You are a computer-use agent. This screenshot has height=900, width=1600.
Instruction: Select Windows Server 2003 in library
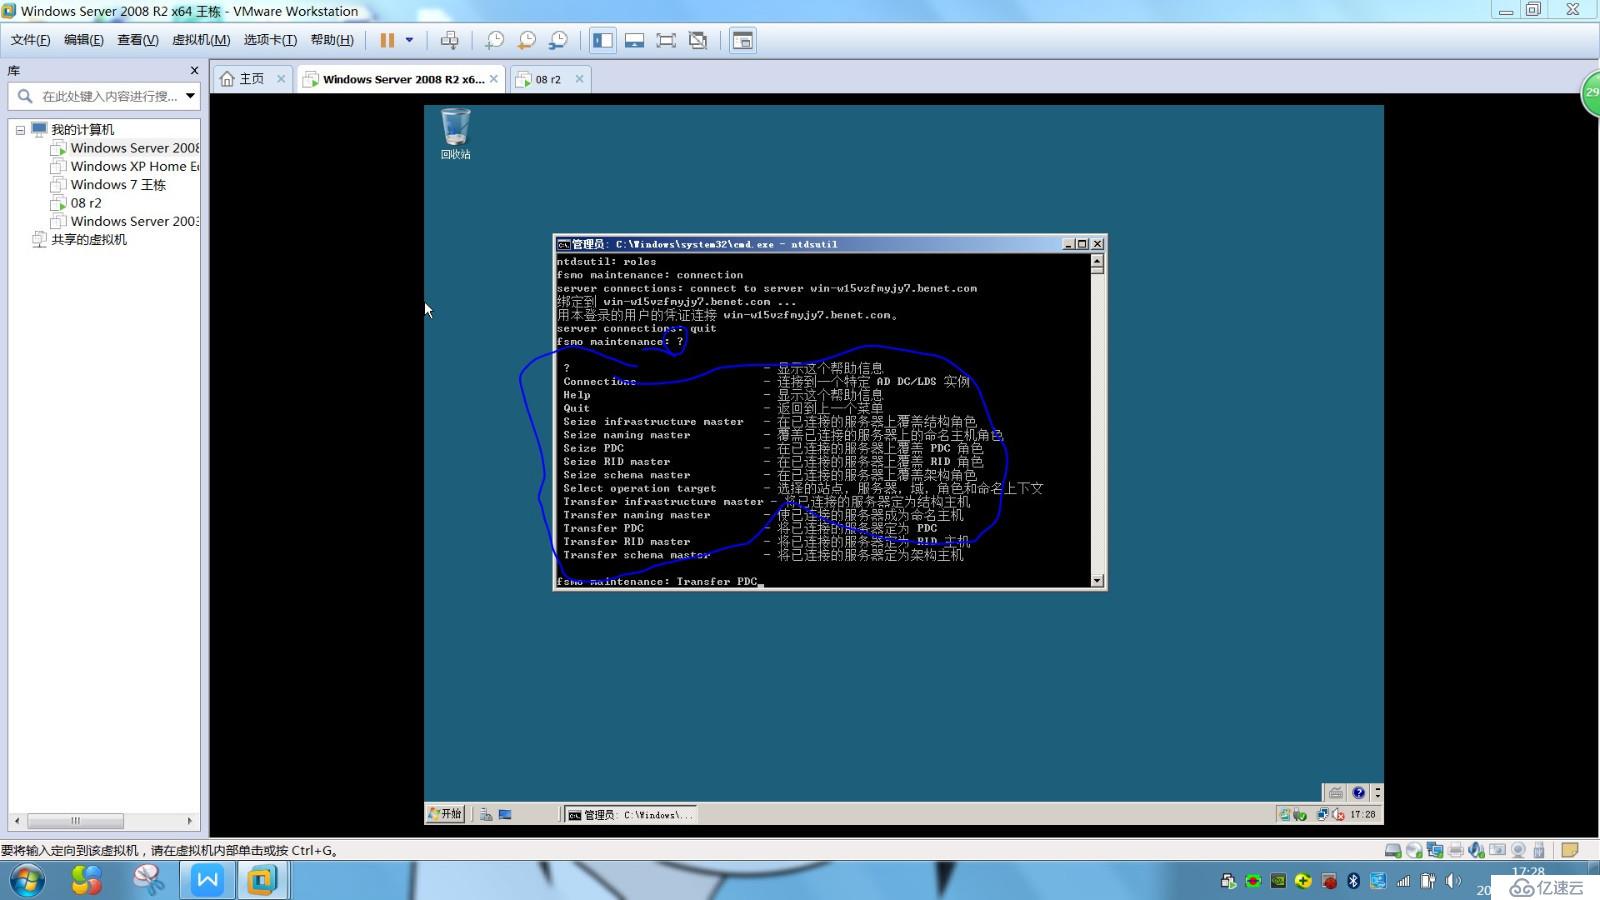pos(126,221)
